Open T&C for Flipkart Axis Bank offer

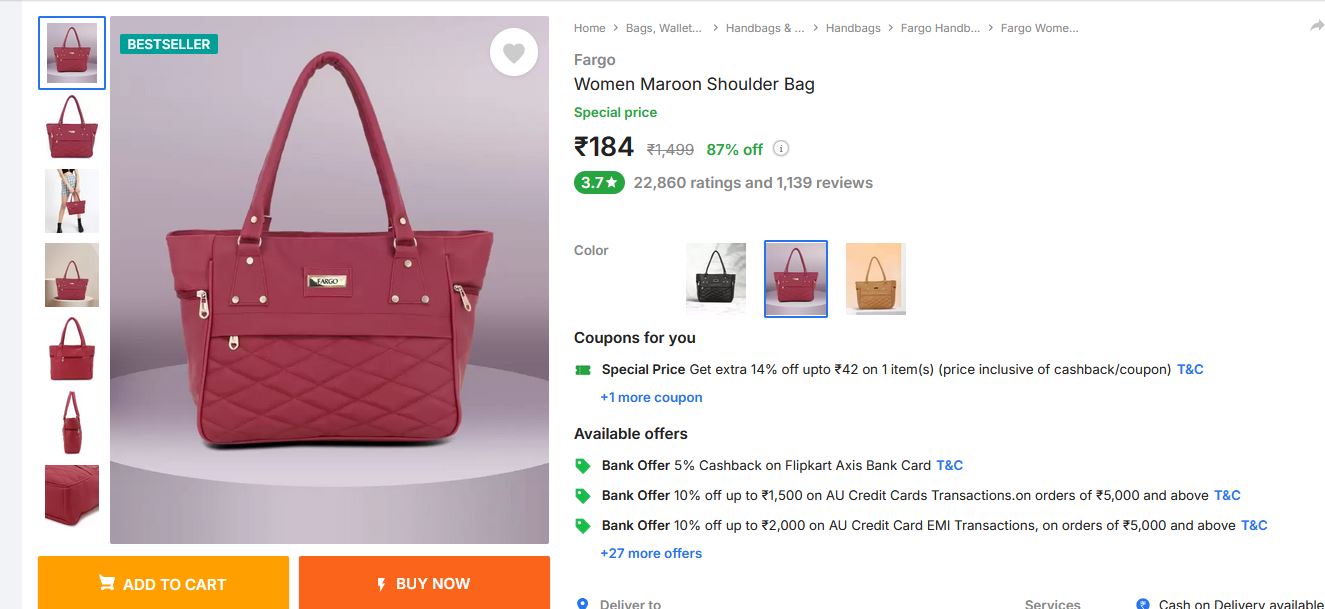pyautogui.click(x=949, y=465)
